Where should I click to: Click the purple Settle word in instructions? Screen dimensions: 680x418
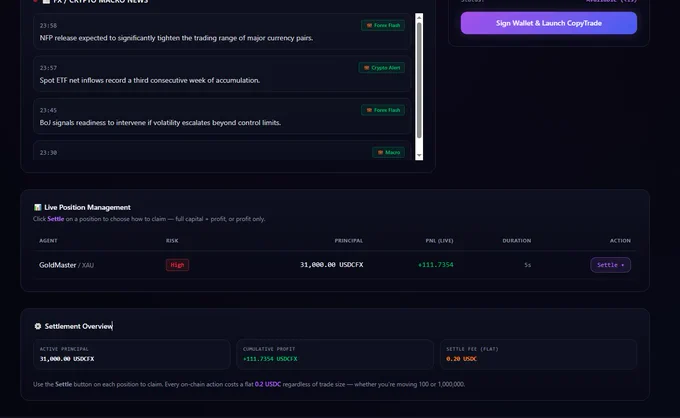click(56, 219)
